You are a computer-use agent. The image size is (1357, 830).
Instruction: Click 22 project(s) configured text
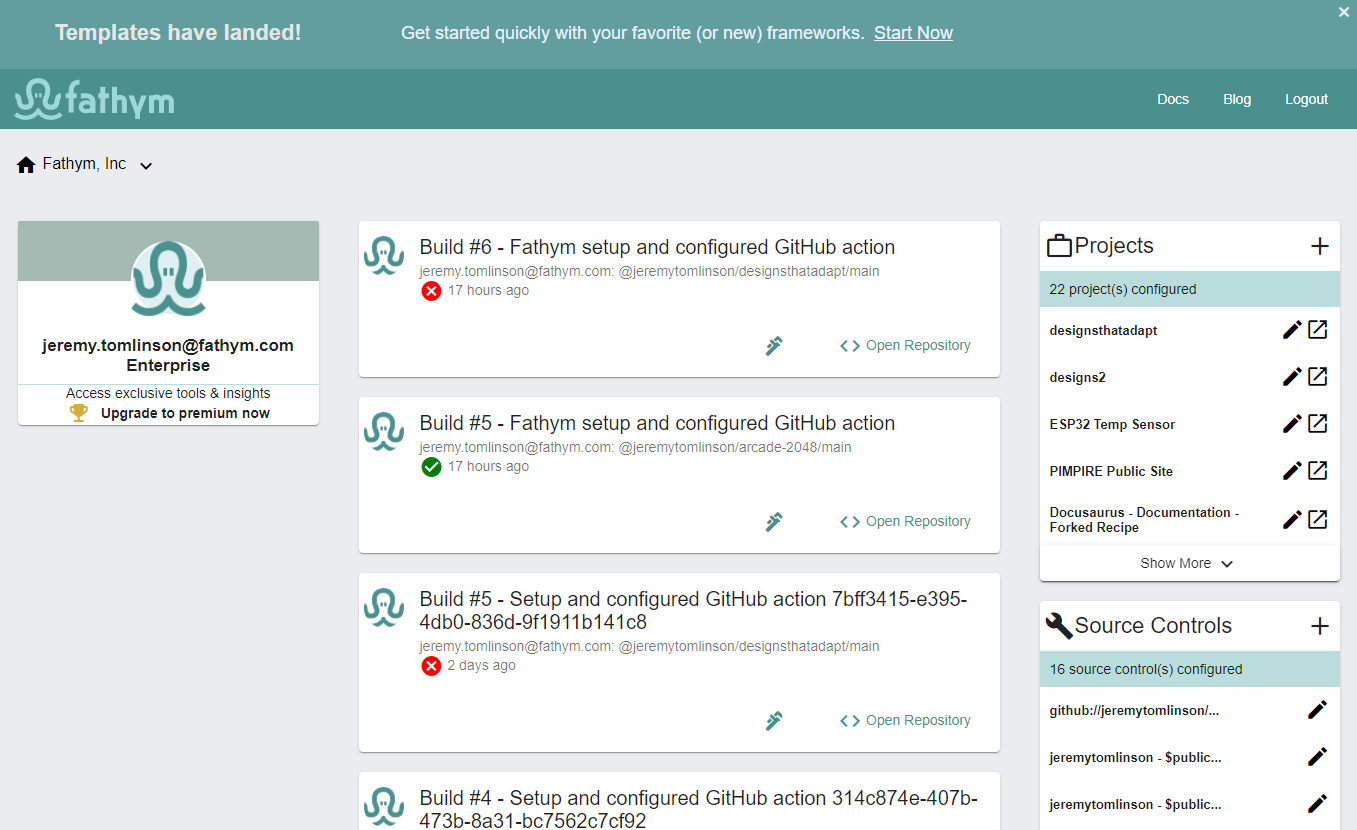1123,289
